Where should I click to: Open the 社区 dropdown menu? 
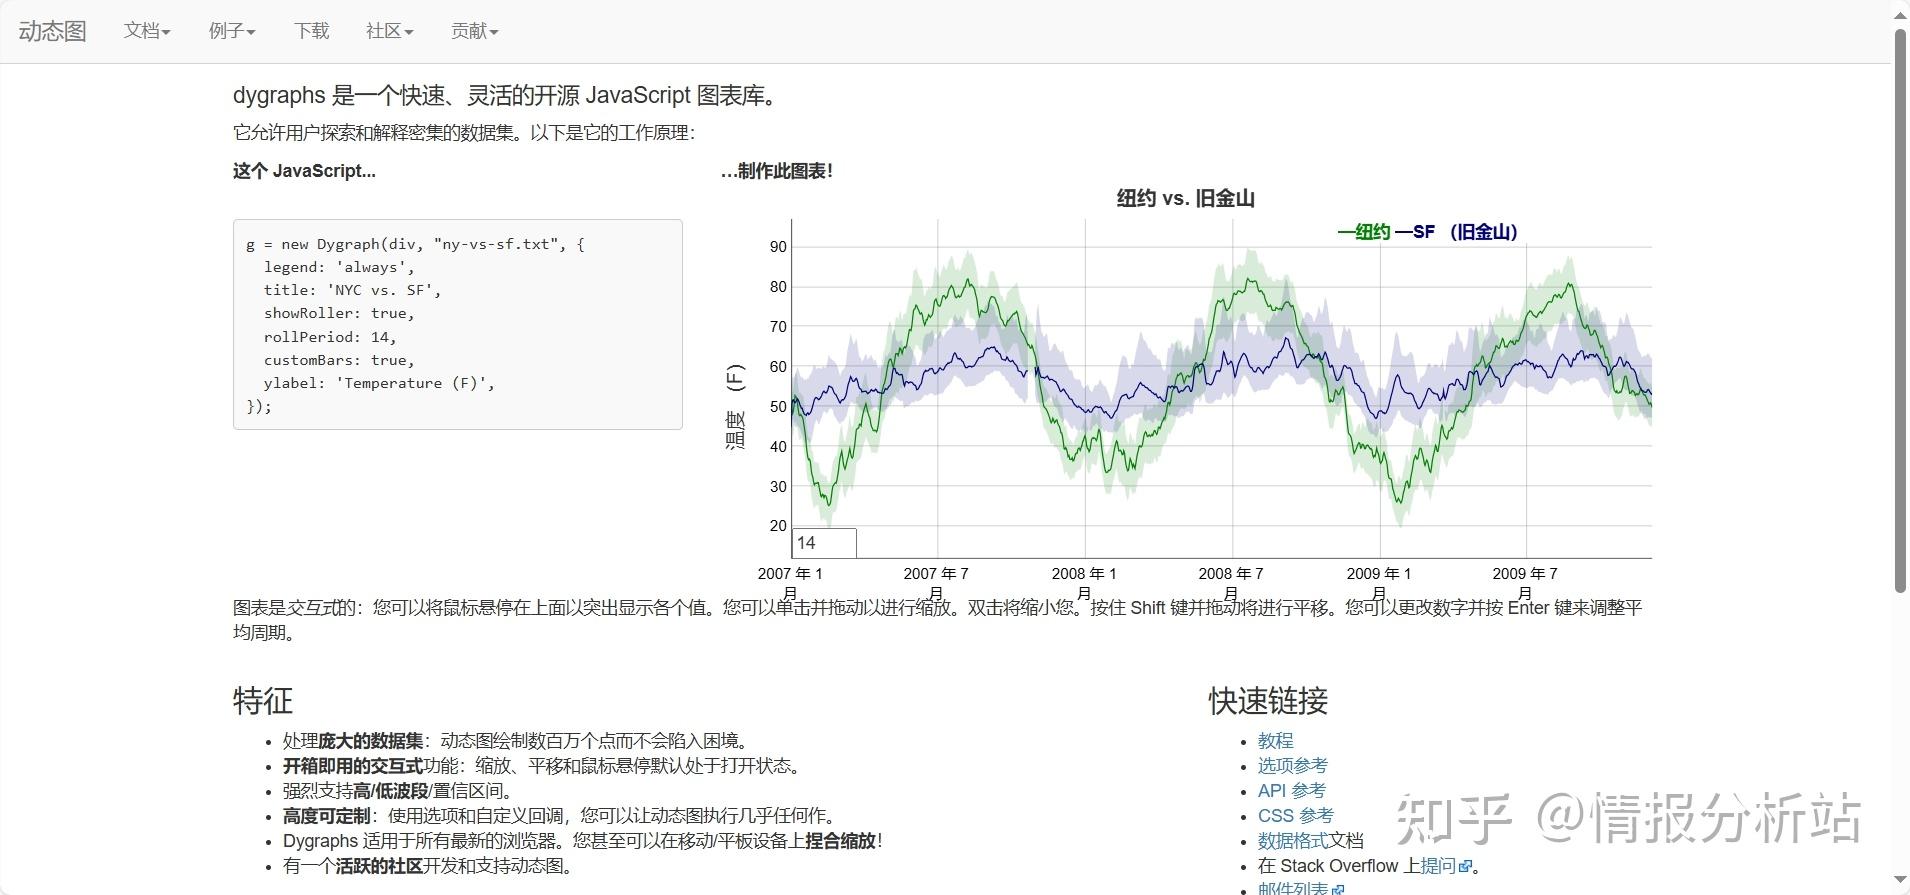(389, 31)
